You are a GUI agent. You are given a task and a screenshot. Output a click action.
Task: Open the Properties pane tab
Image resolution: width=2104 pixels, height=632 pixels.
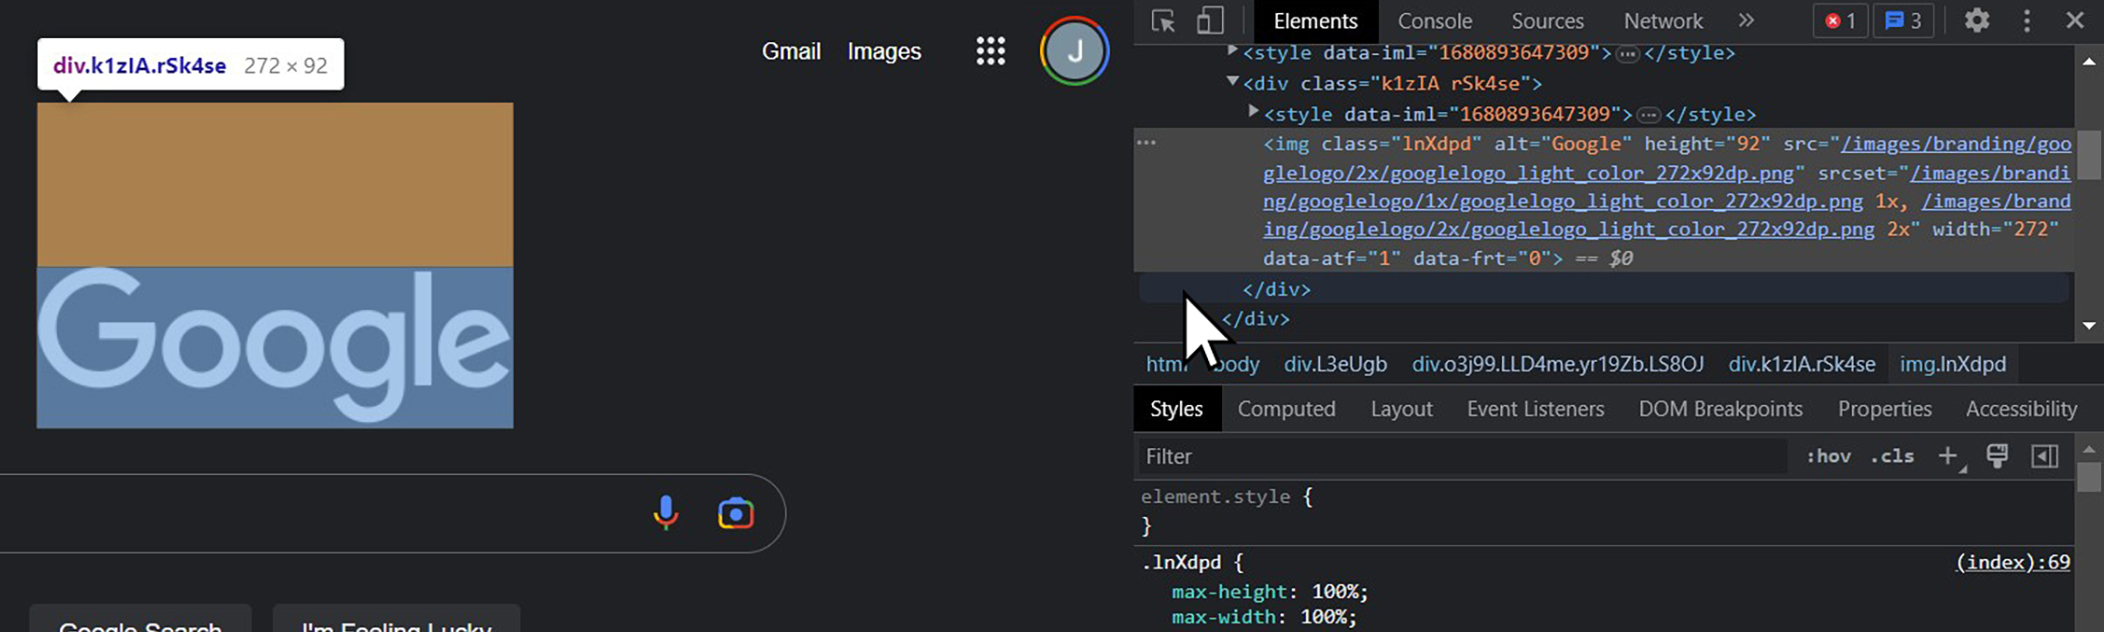pyautogui.click(x=1884, y=409)
